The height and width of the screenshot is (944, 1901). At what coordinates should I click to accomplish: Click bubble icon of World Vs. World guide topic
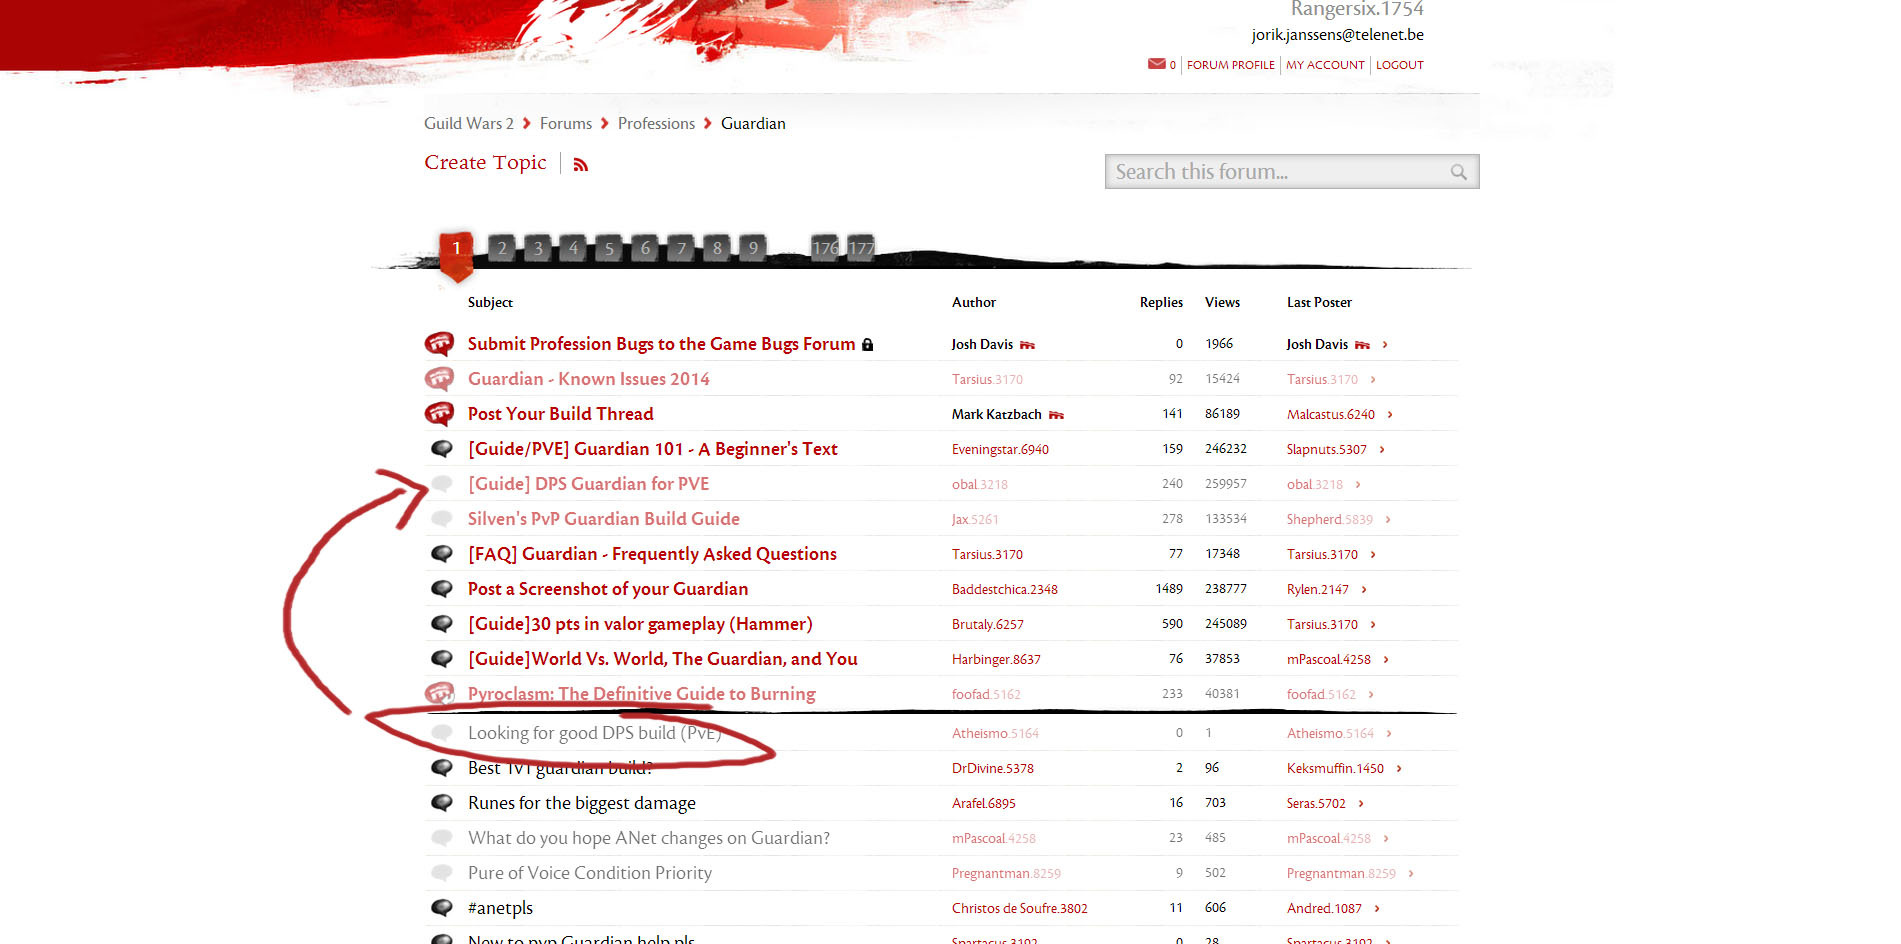[x=441, y=659]
